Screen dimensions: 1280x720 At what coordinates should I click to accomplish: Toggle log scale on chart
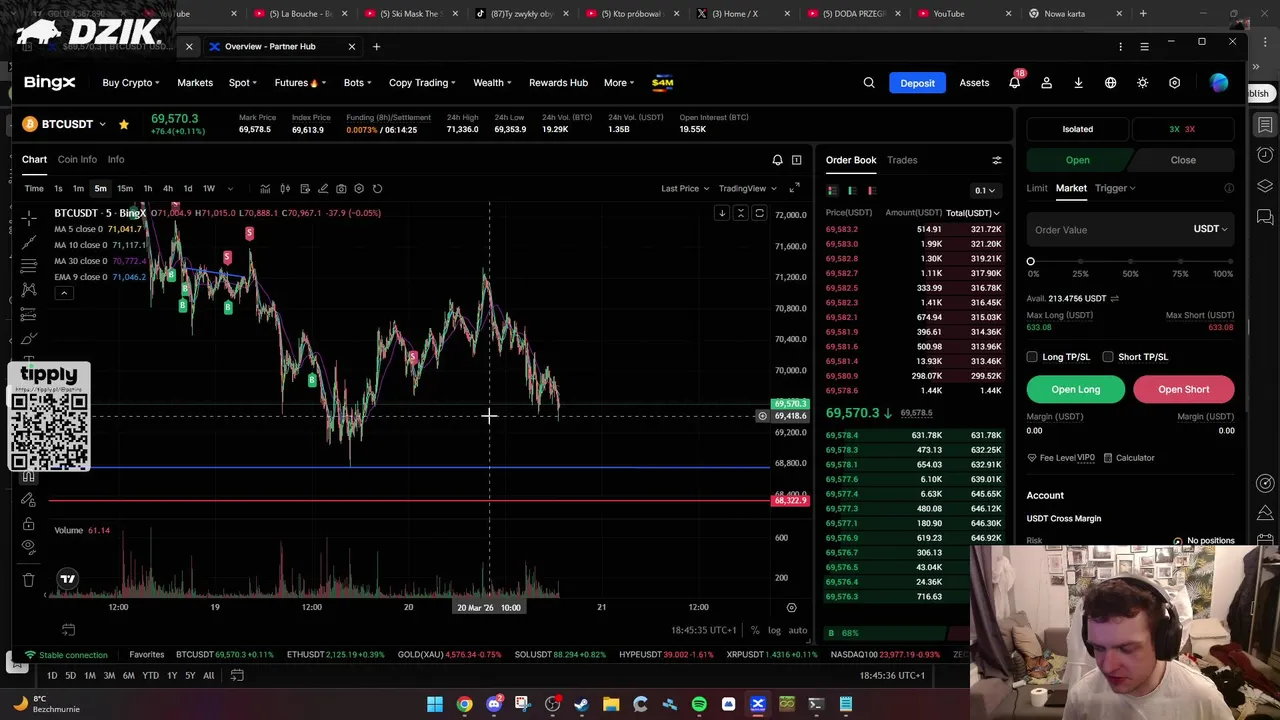point(774,630)
